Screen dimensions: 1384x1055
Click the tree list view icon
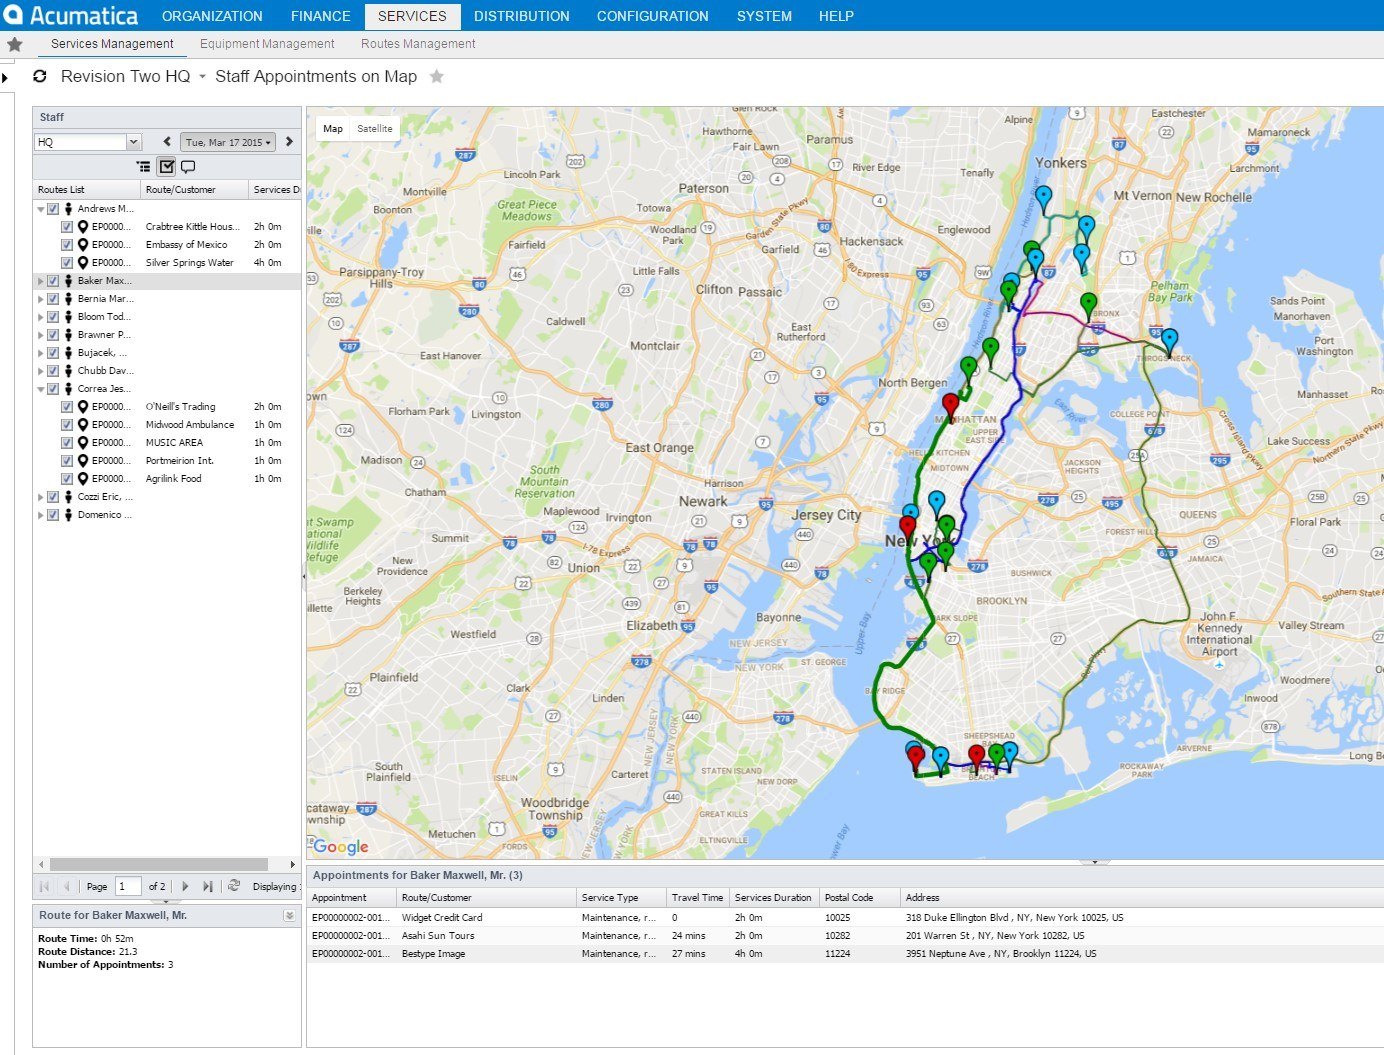144,167
